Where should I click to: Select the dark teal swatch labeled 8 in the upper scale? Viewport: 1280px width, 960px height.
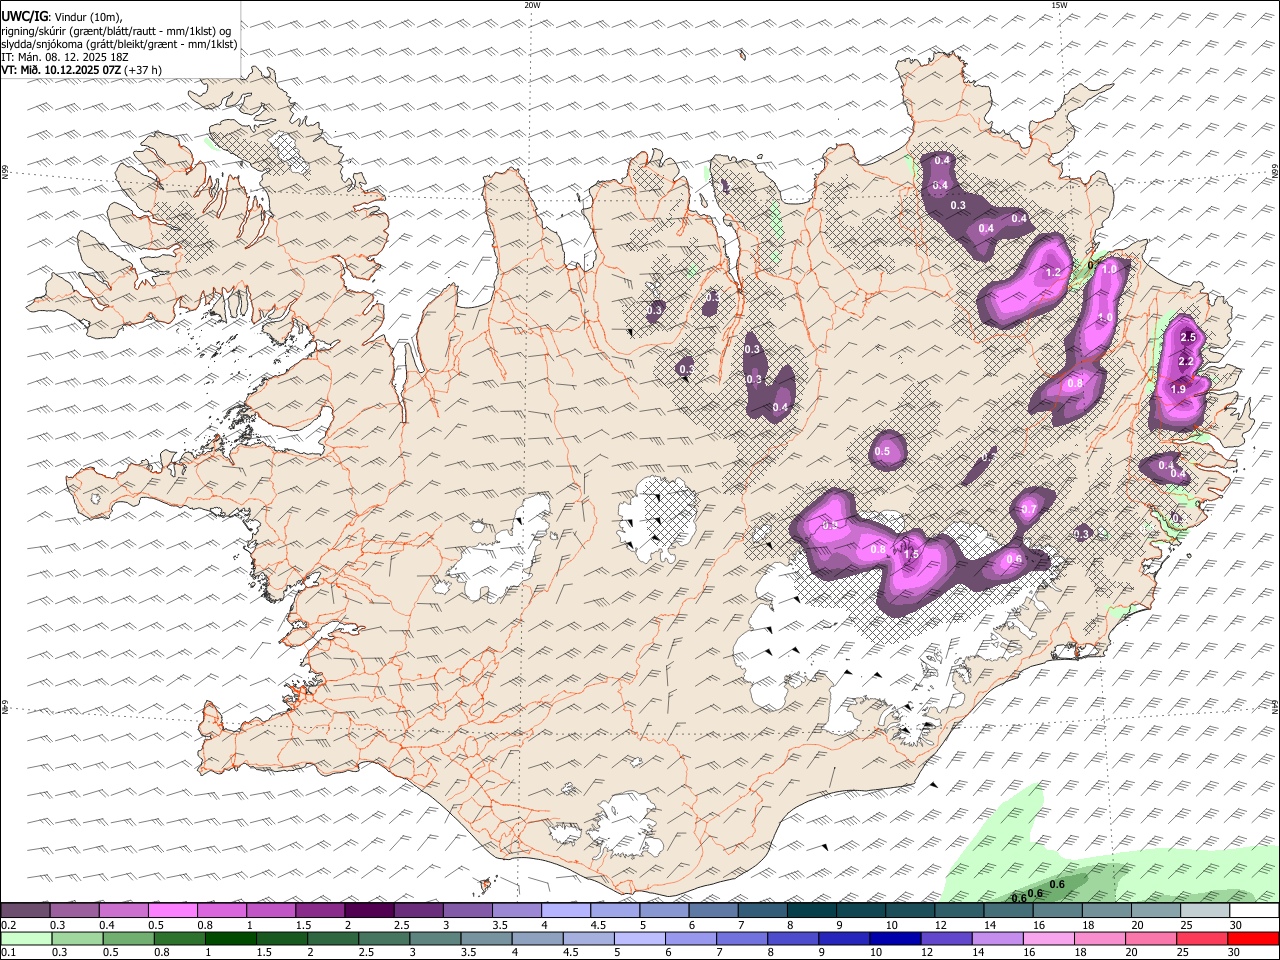coord(812,911)
